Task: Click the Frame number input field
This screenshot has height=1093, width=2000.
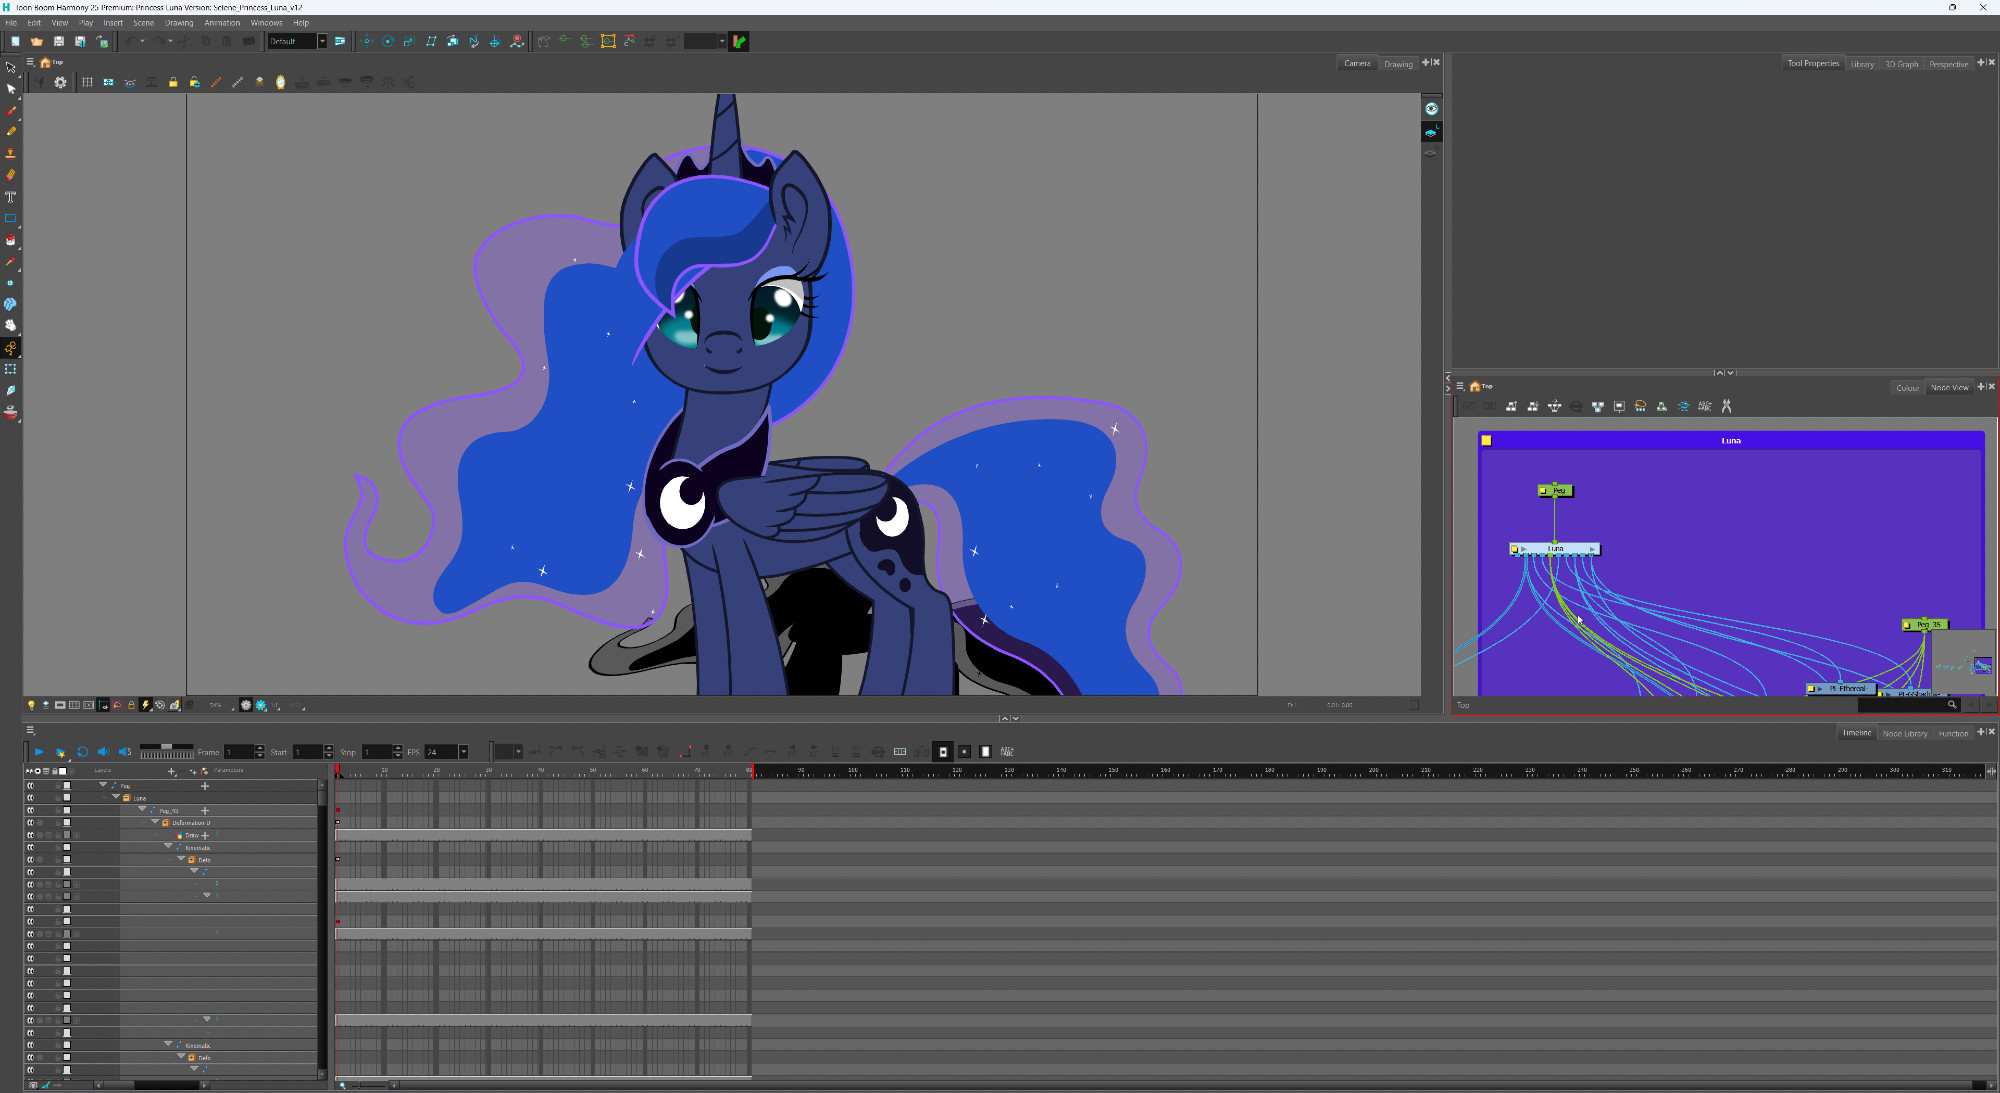Action: pos(240,752)
